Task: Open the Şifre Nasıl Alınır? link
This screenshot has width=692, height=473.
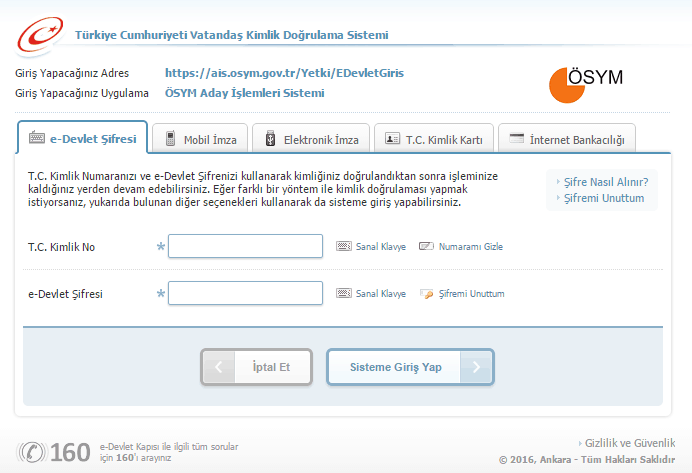Action: point(606,182)
